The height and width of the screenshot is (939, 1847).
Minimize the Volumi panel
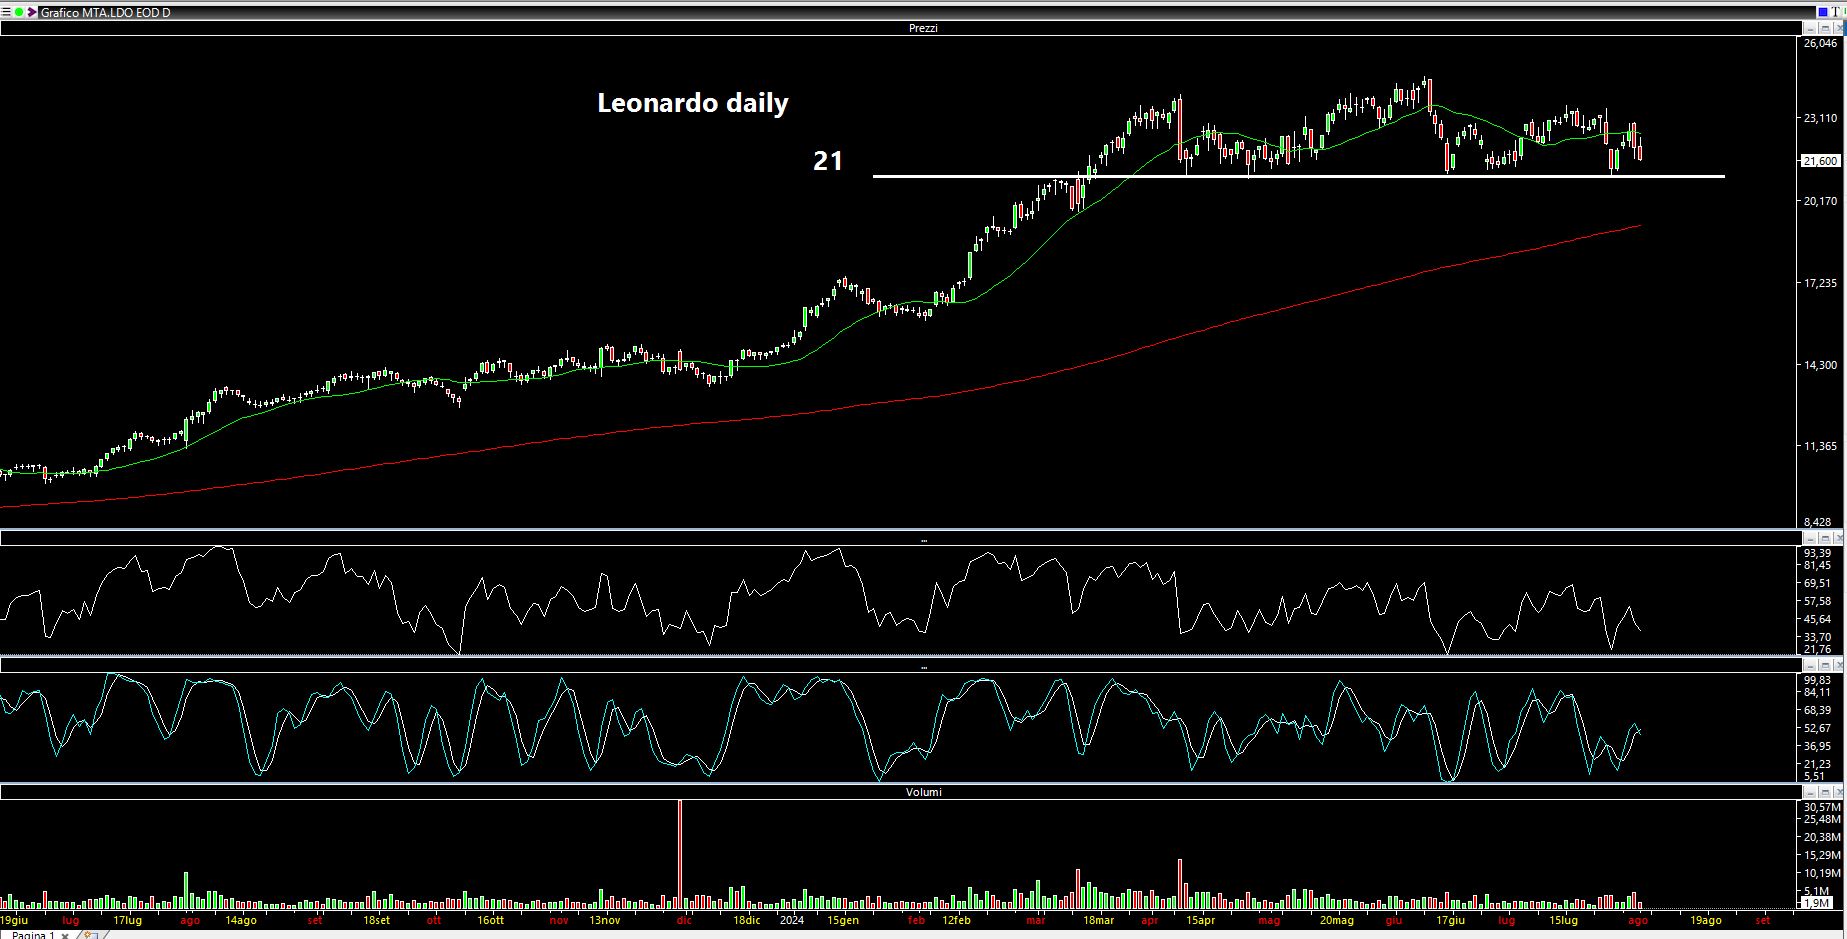(x=1809, y=792)
